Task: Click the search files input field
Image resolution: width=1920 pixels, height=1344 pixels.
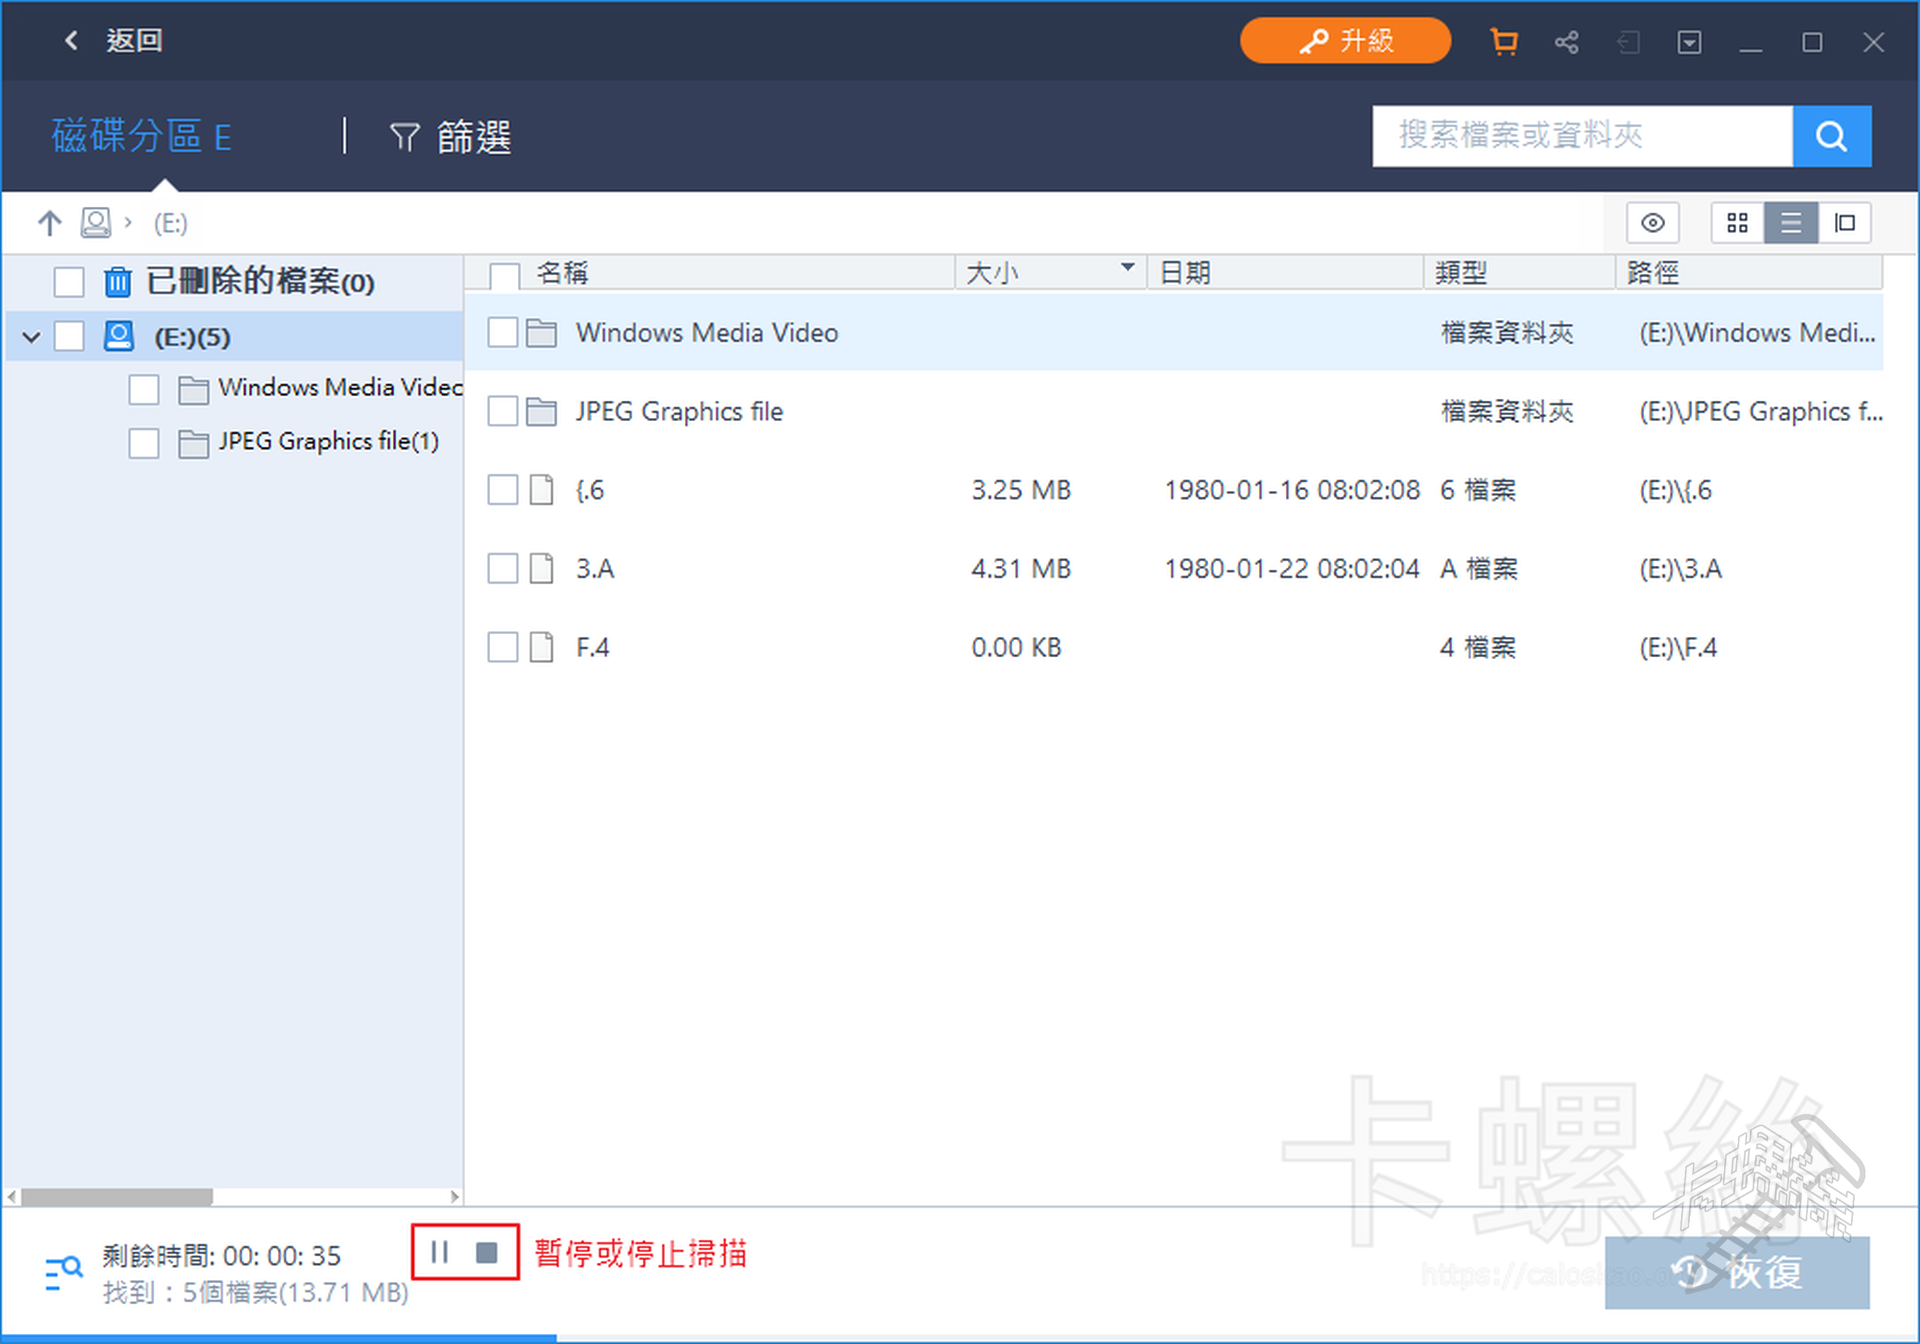Action: (x=1581, y=136)
